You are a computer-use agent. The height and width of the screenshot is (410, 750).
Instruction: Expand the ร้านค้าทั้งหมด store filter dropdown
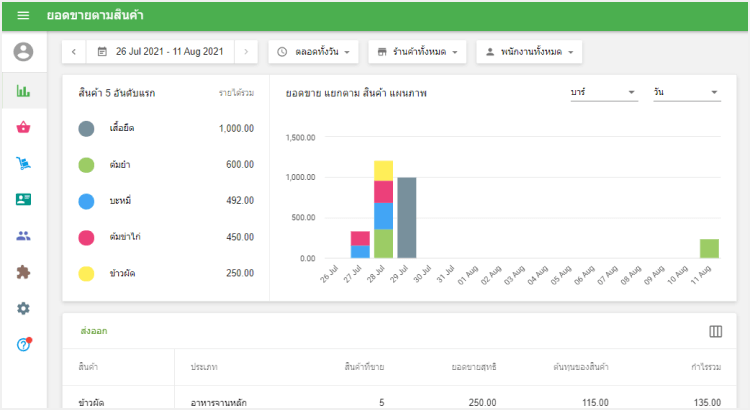tap(418, 51)
